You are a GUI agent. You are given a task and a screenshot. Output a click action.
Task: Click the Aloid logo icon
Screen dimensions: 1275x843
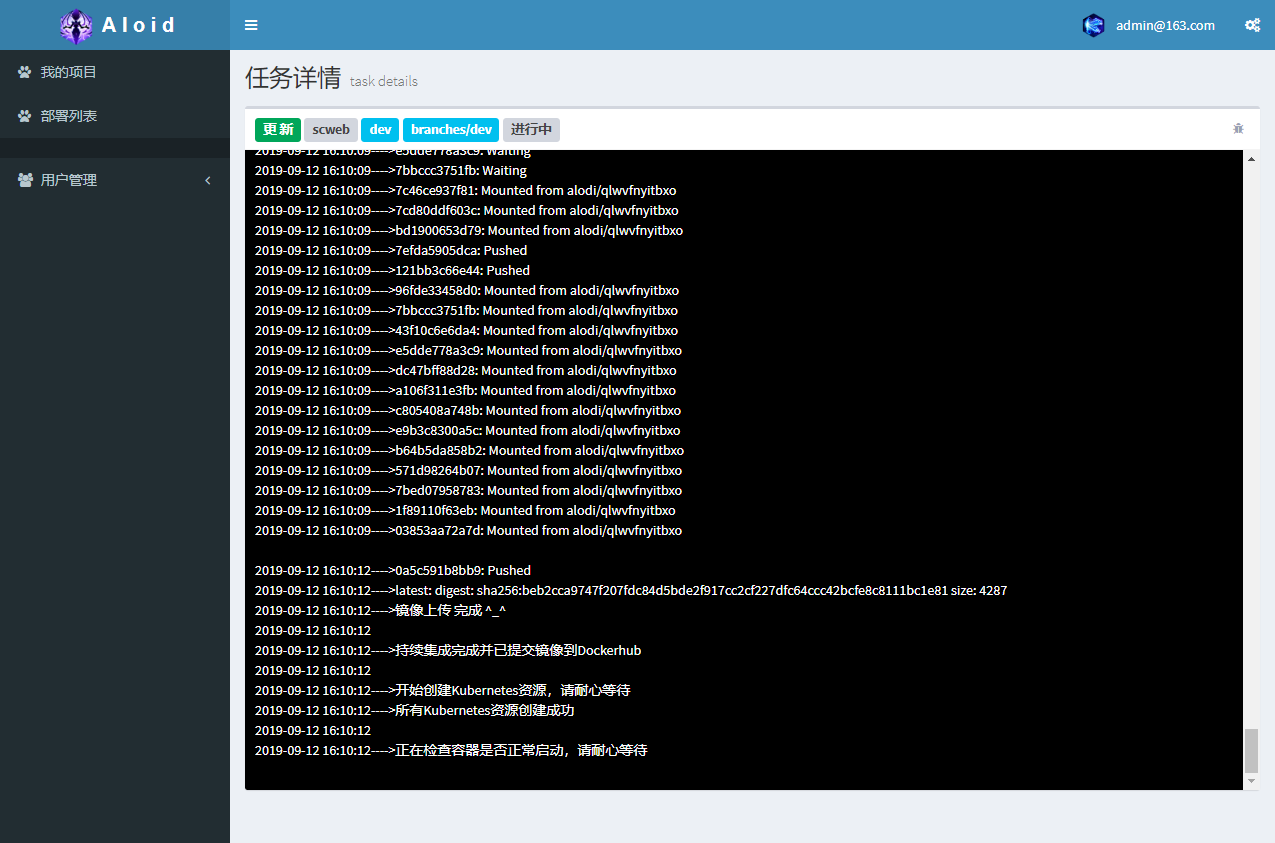coord(76,26)
